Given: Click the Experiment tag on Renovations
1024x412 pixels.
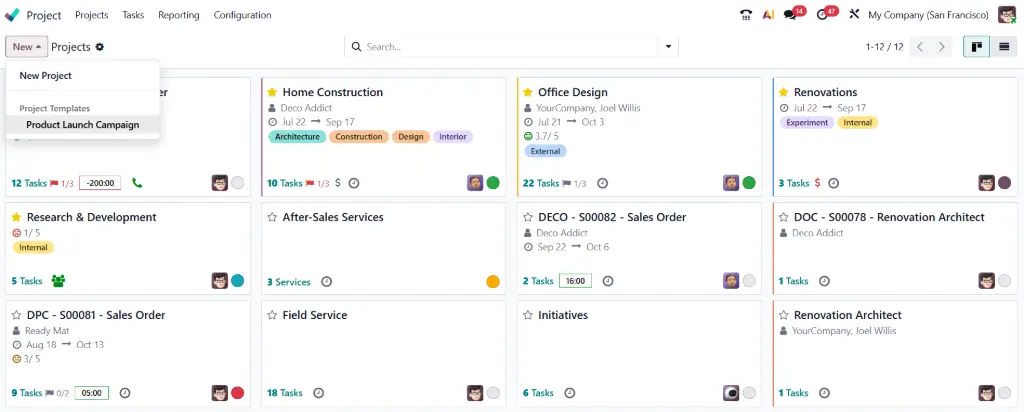Looking at the screenshot, I should (807, 123).
